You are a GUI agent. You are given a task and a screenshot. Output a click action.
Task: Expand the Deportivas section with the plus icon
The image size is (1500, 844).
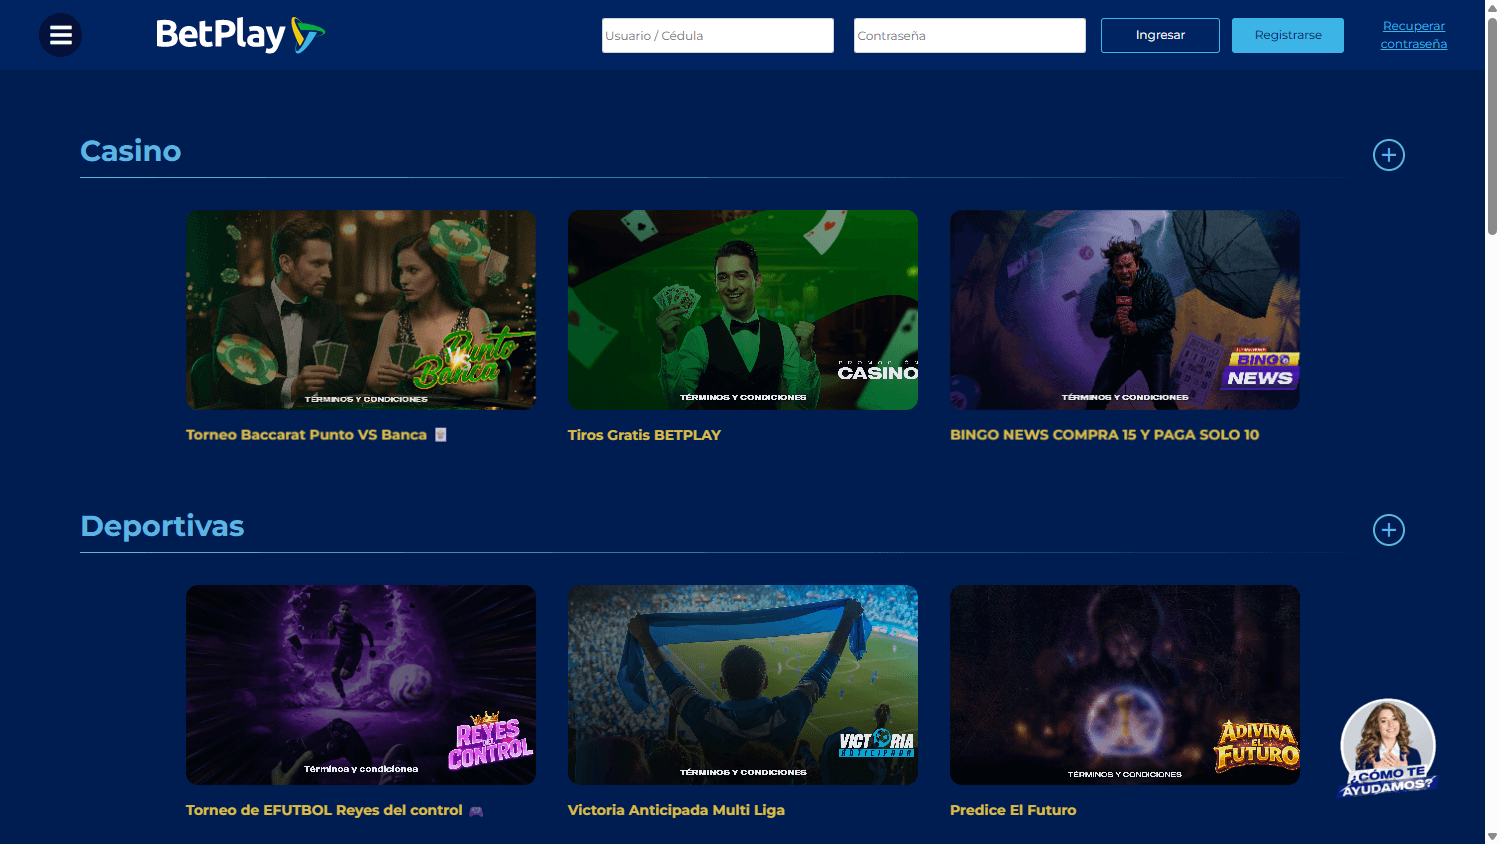tap(1388, 530)
